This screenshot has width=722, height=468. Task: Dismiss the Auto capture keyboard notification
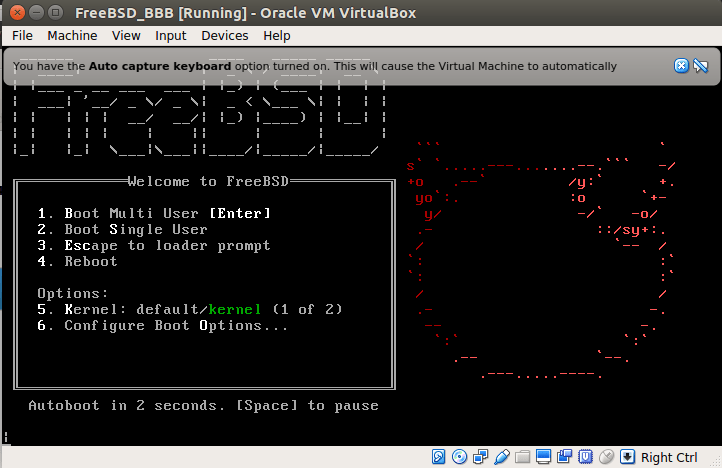pos(681,66)
